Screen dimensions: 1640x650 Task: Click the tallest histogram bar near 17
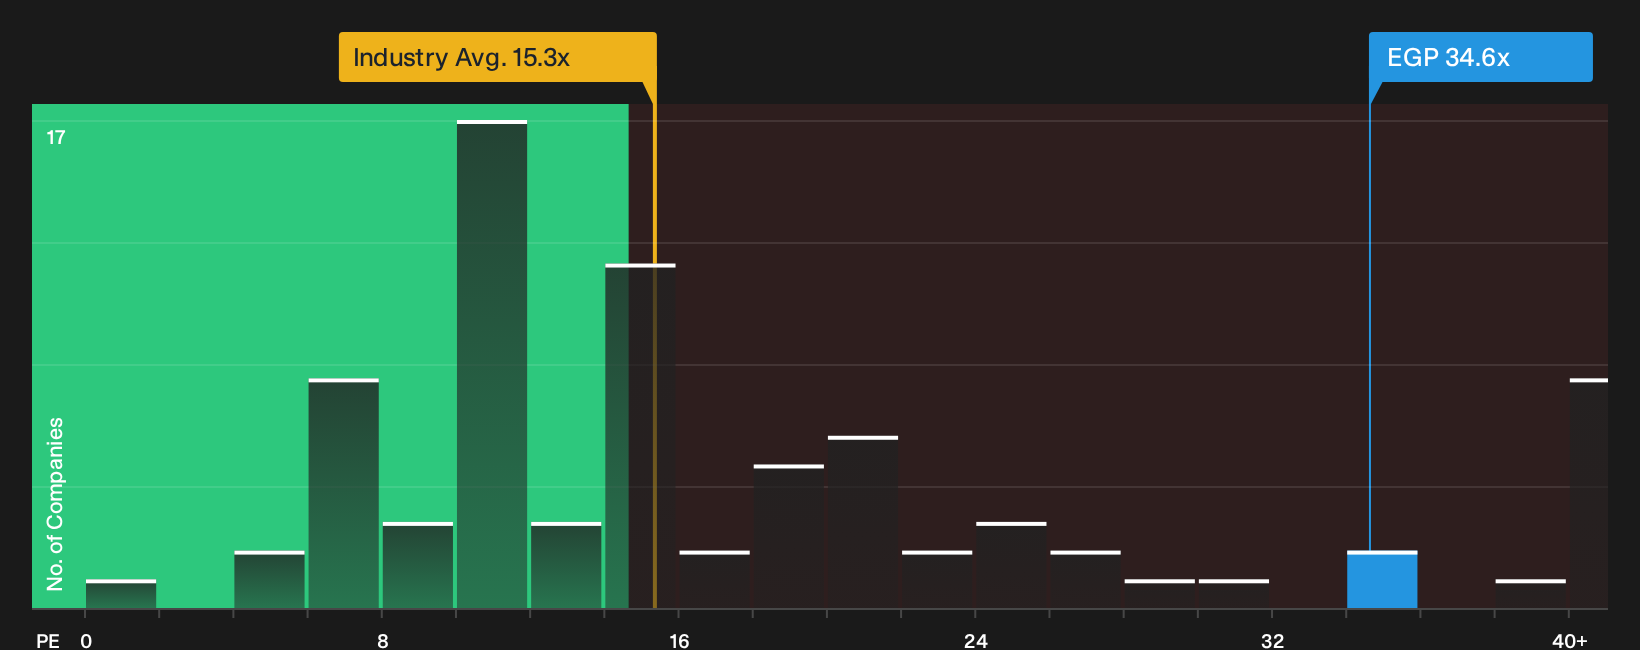pyautogui.click(x=492, y=364)
